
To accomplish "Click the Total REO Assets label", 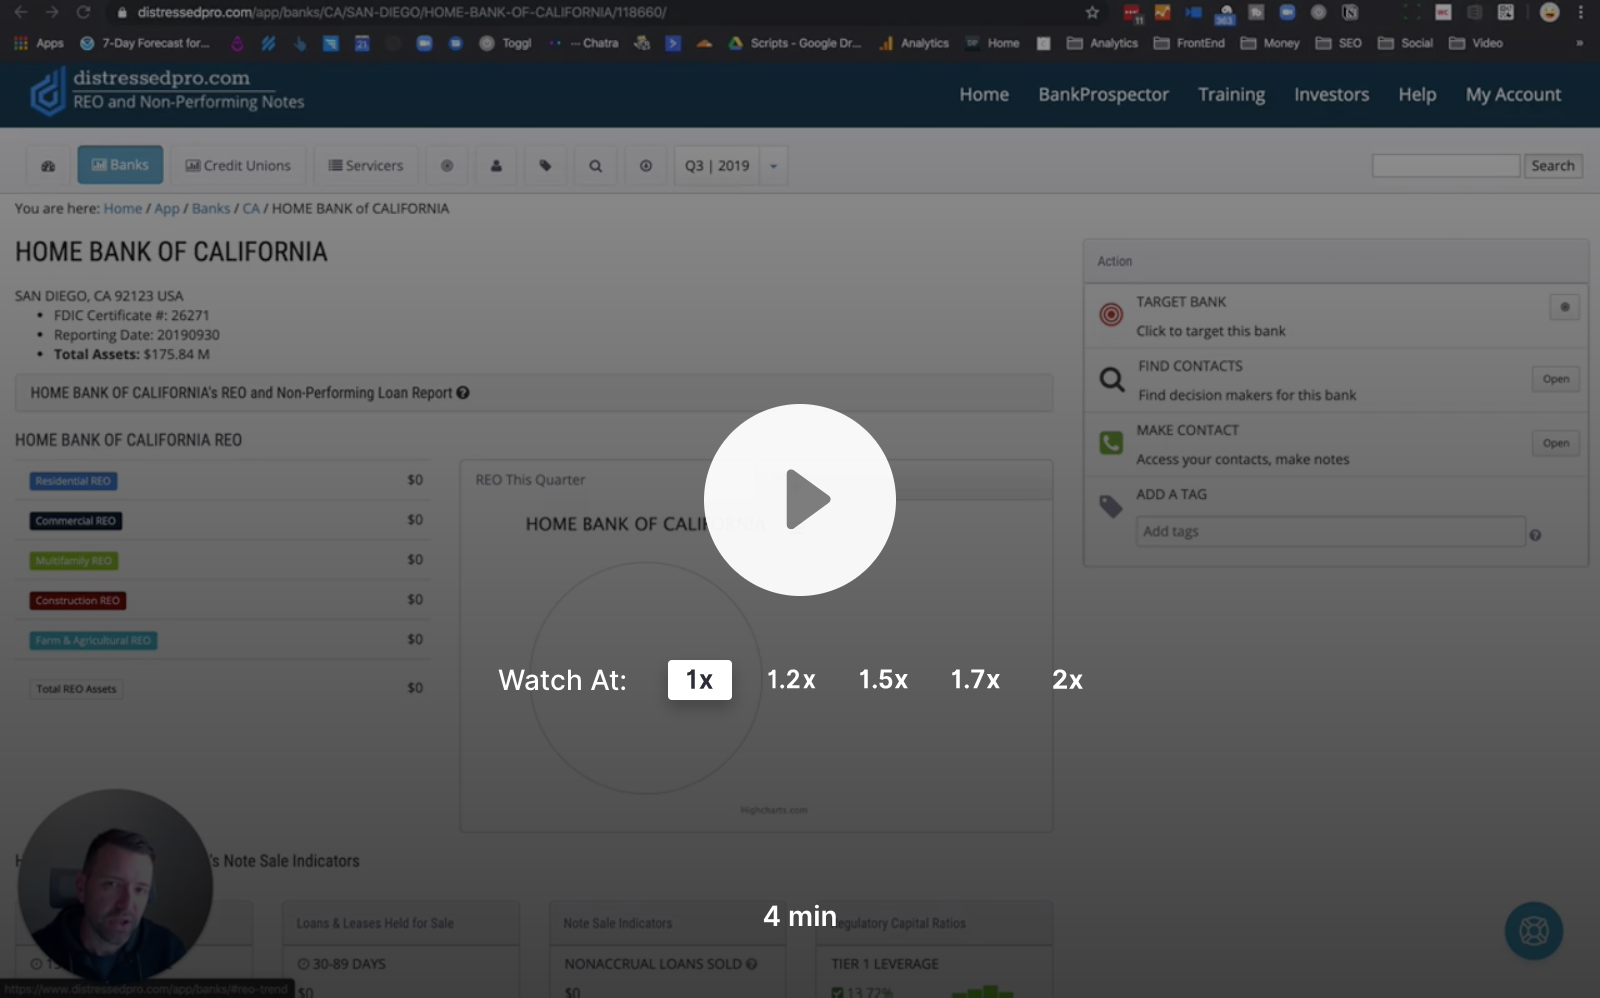I will [x=76, y=689].
